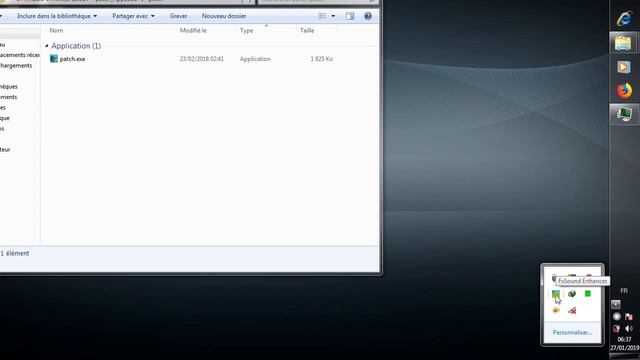This screenshot has height=360, width=640.
Task: Click the FR language indicator
Action: tap(624, 291)
